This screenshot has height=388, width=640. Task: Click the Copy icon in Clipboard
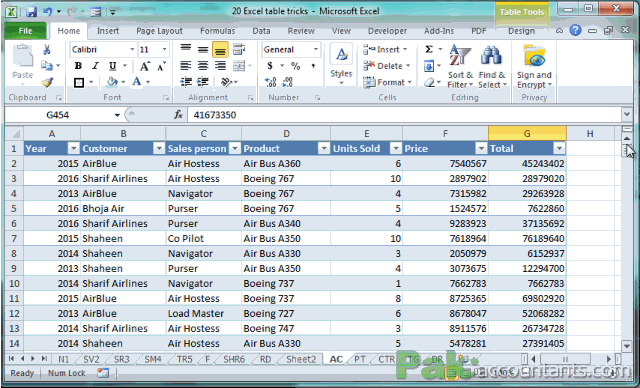tap(47, 65)
